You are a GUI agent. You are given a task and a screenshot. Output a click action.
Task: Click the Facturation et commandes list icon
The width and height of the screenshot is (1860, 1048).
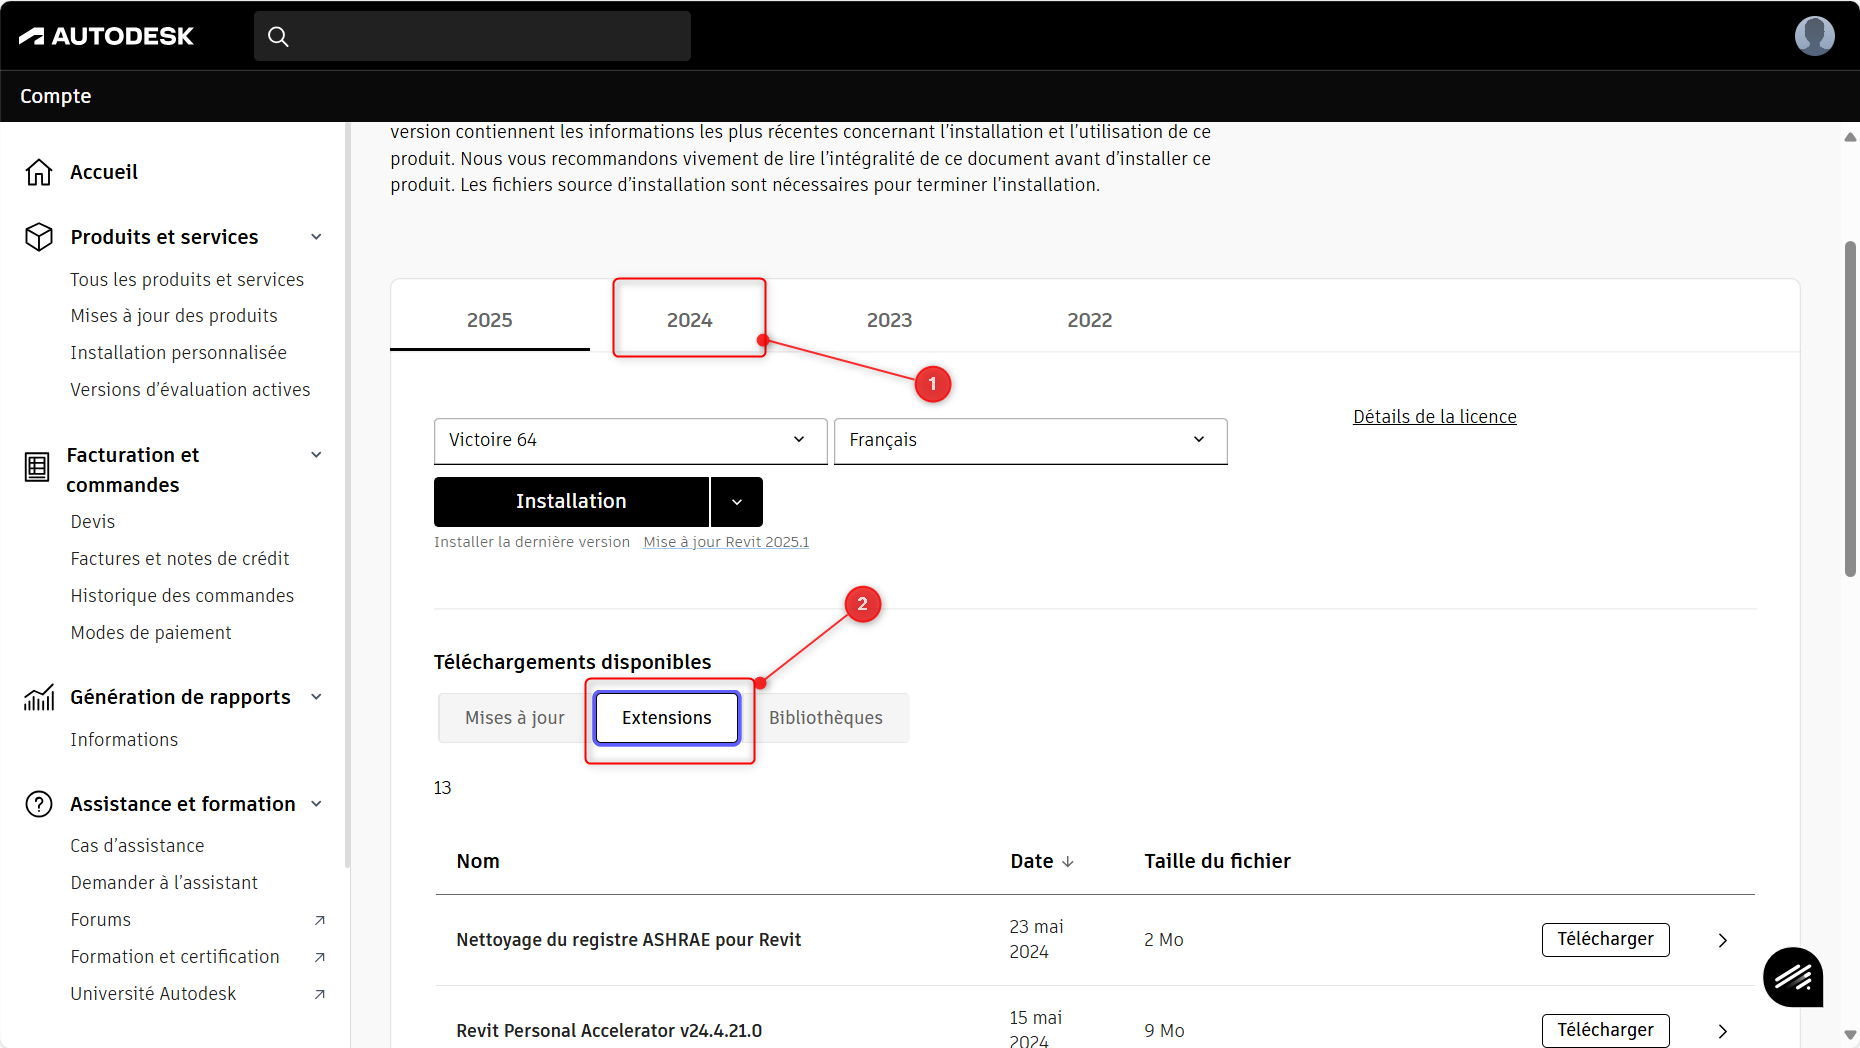click(37, 467)
